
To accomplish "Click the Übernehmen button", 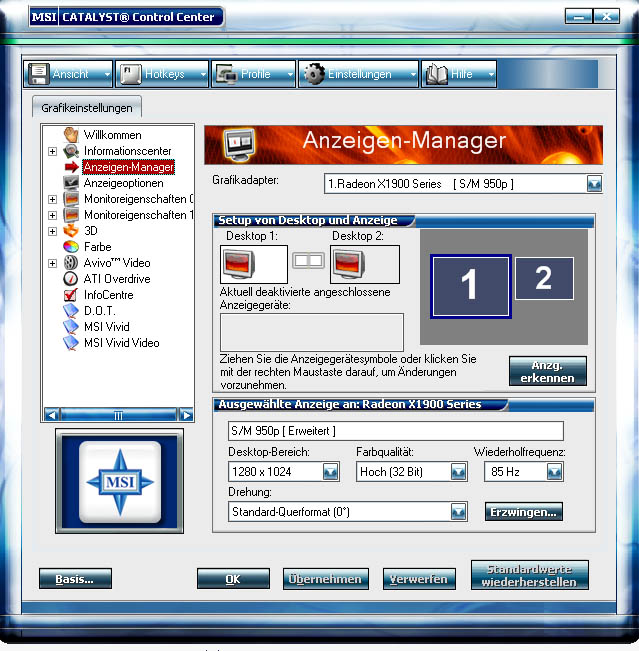I will pos(326,579).
